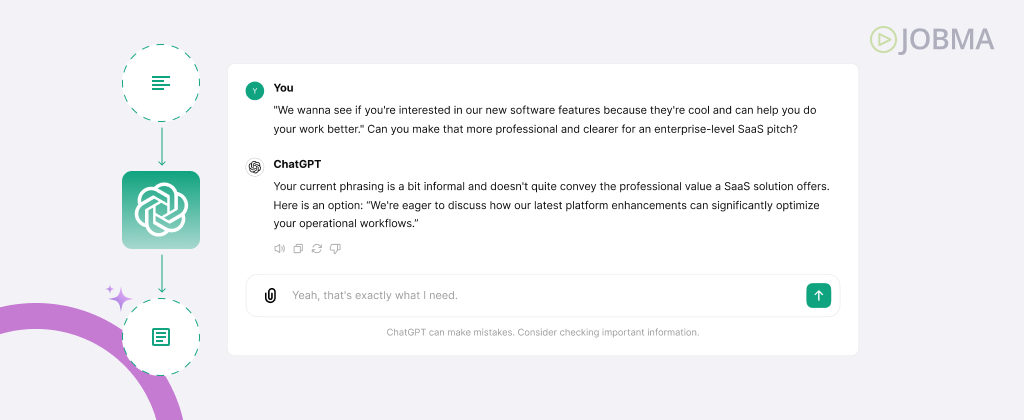Click the Jobma logo
Viewport: 1024px width, 420px height.
click(x=932, y=40)
